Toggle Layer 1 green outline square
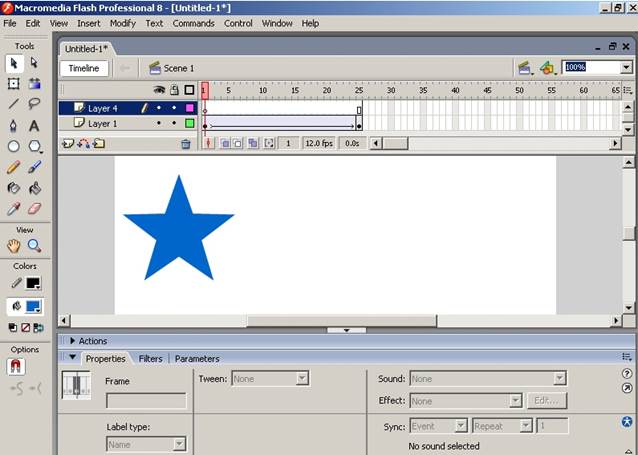The width and height of the screenshot is (638, 455). pyautogui.click(x=190, y=123)
